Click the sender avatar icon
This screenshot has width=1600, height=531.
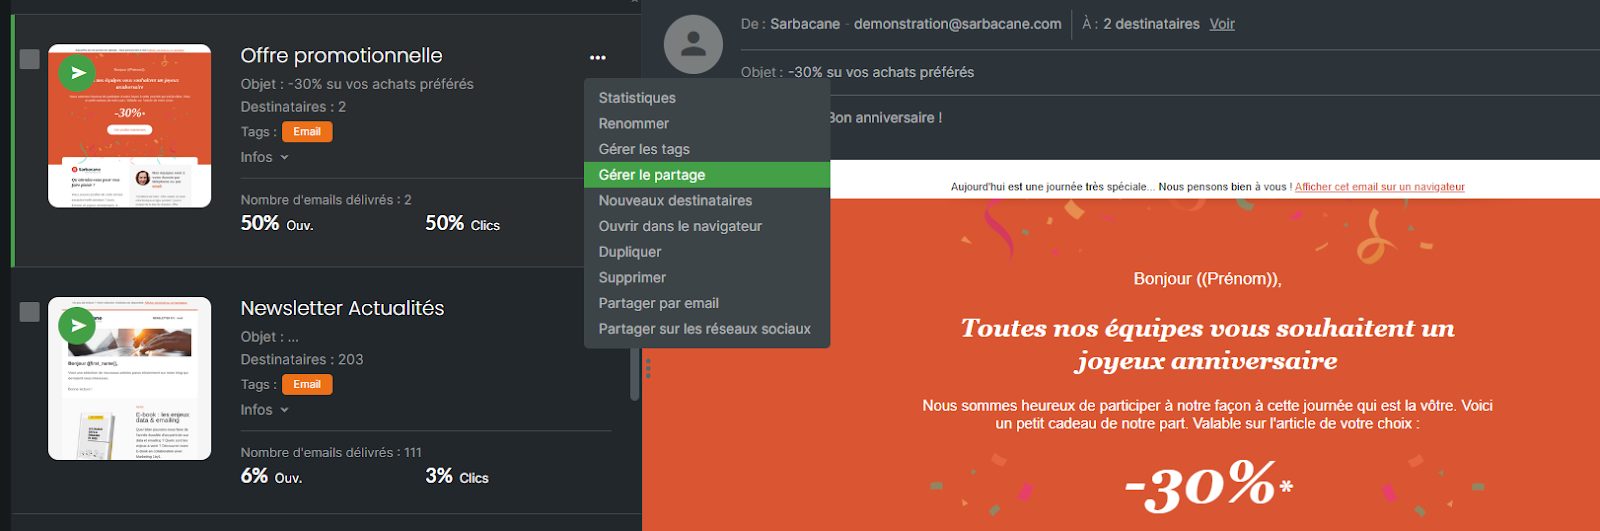tap(693, 44)
